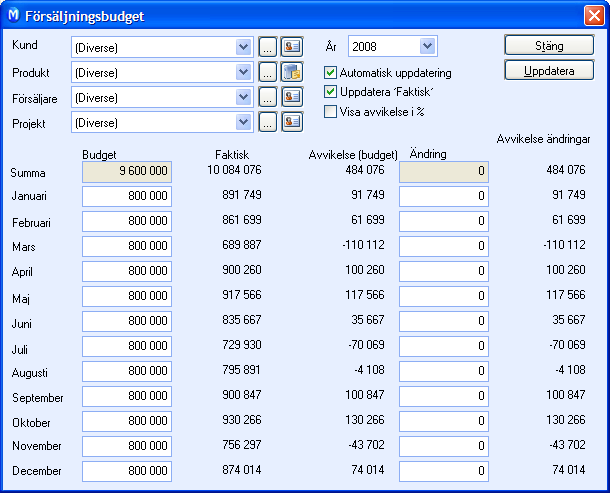
Task: Toggle Automatisk uppdatering checkbox
Action: pos(330,72)
